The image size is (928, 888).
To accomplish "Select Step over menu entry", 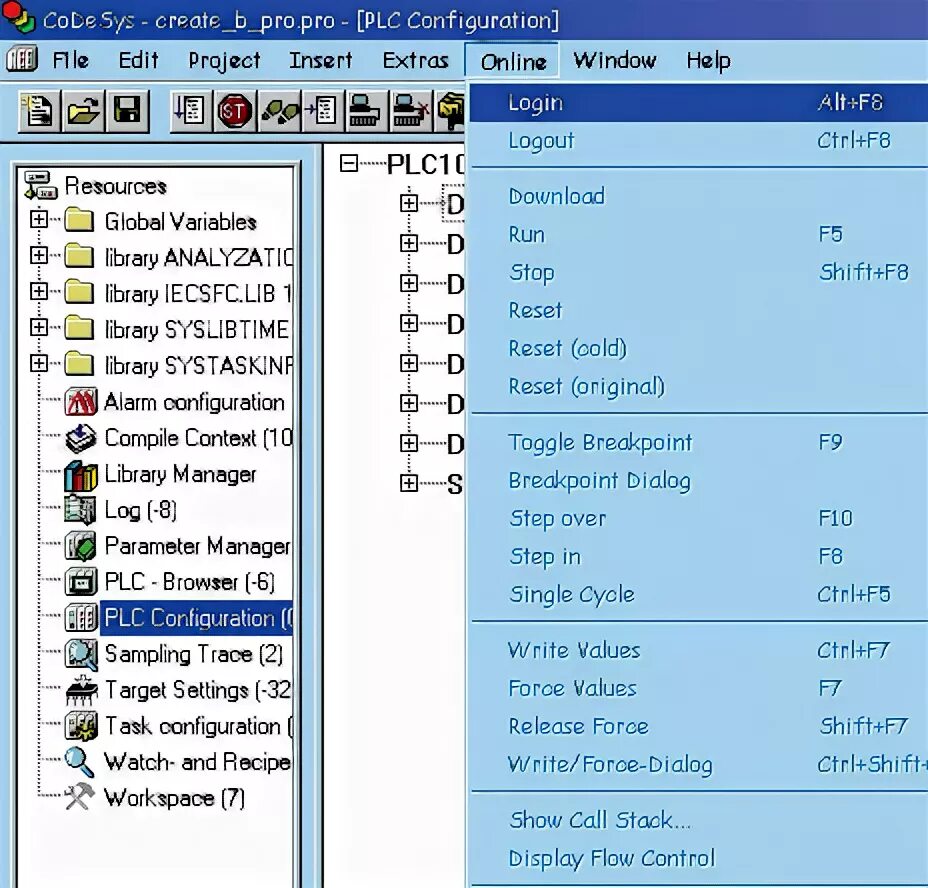I will tap(698, 519).
